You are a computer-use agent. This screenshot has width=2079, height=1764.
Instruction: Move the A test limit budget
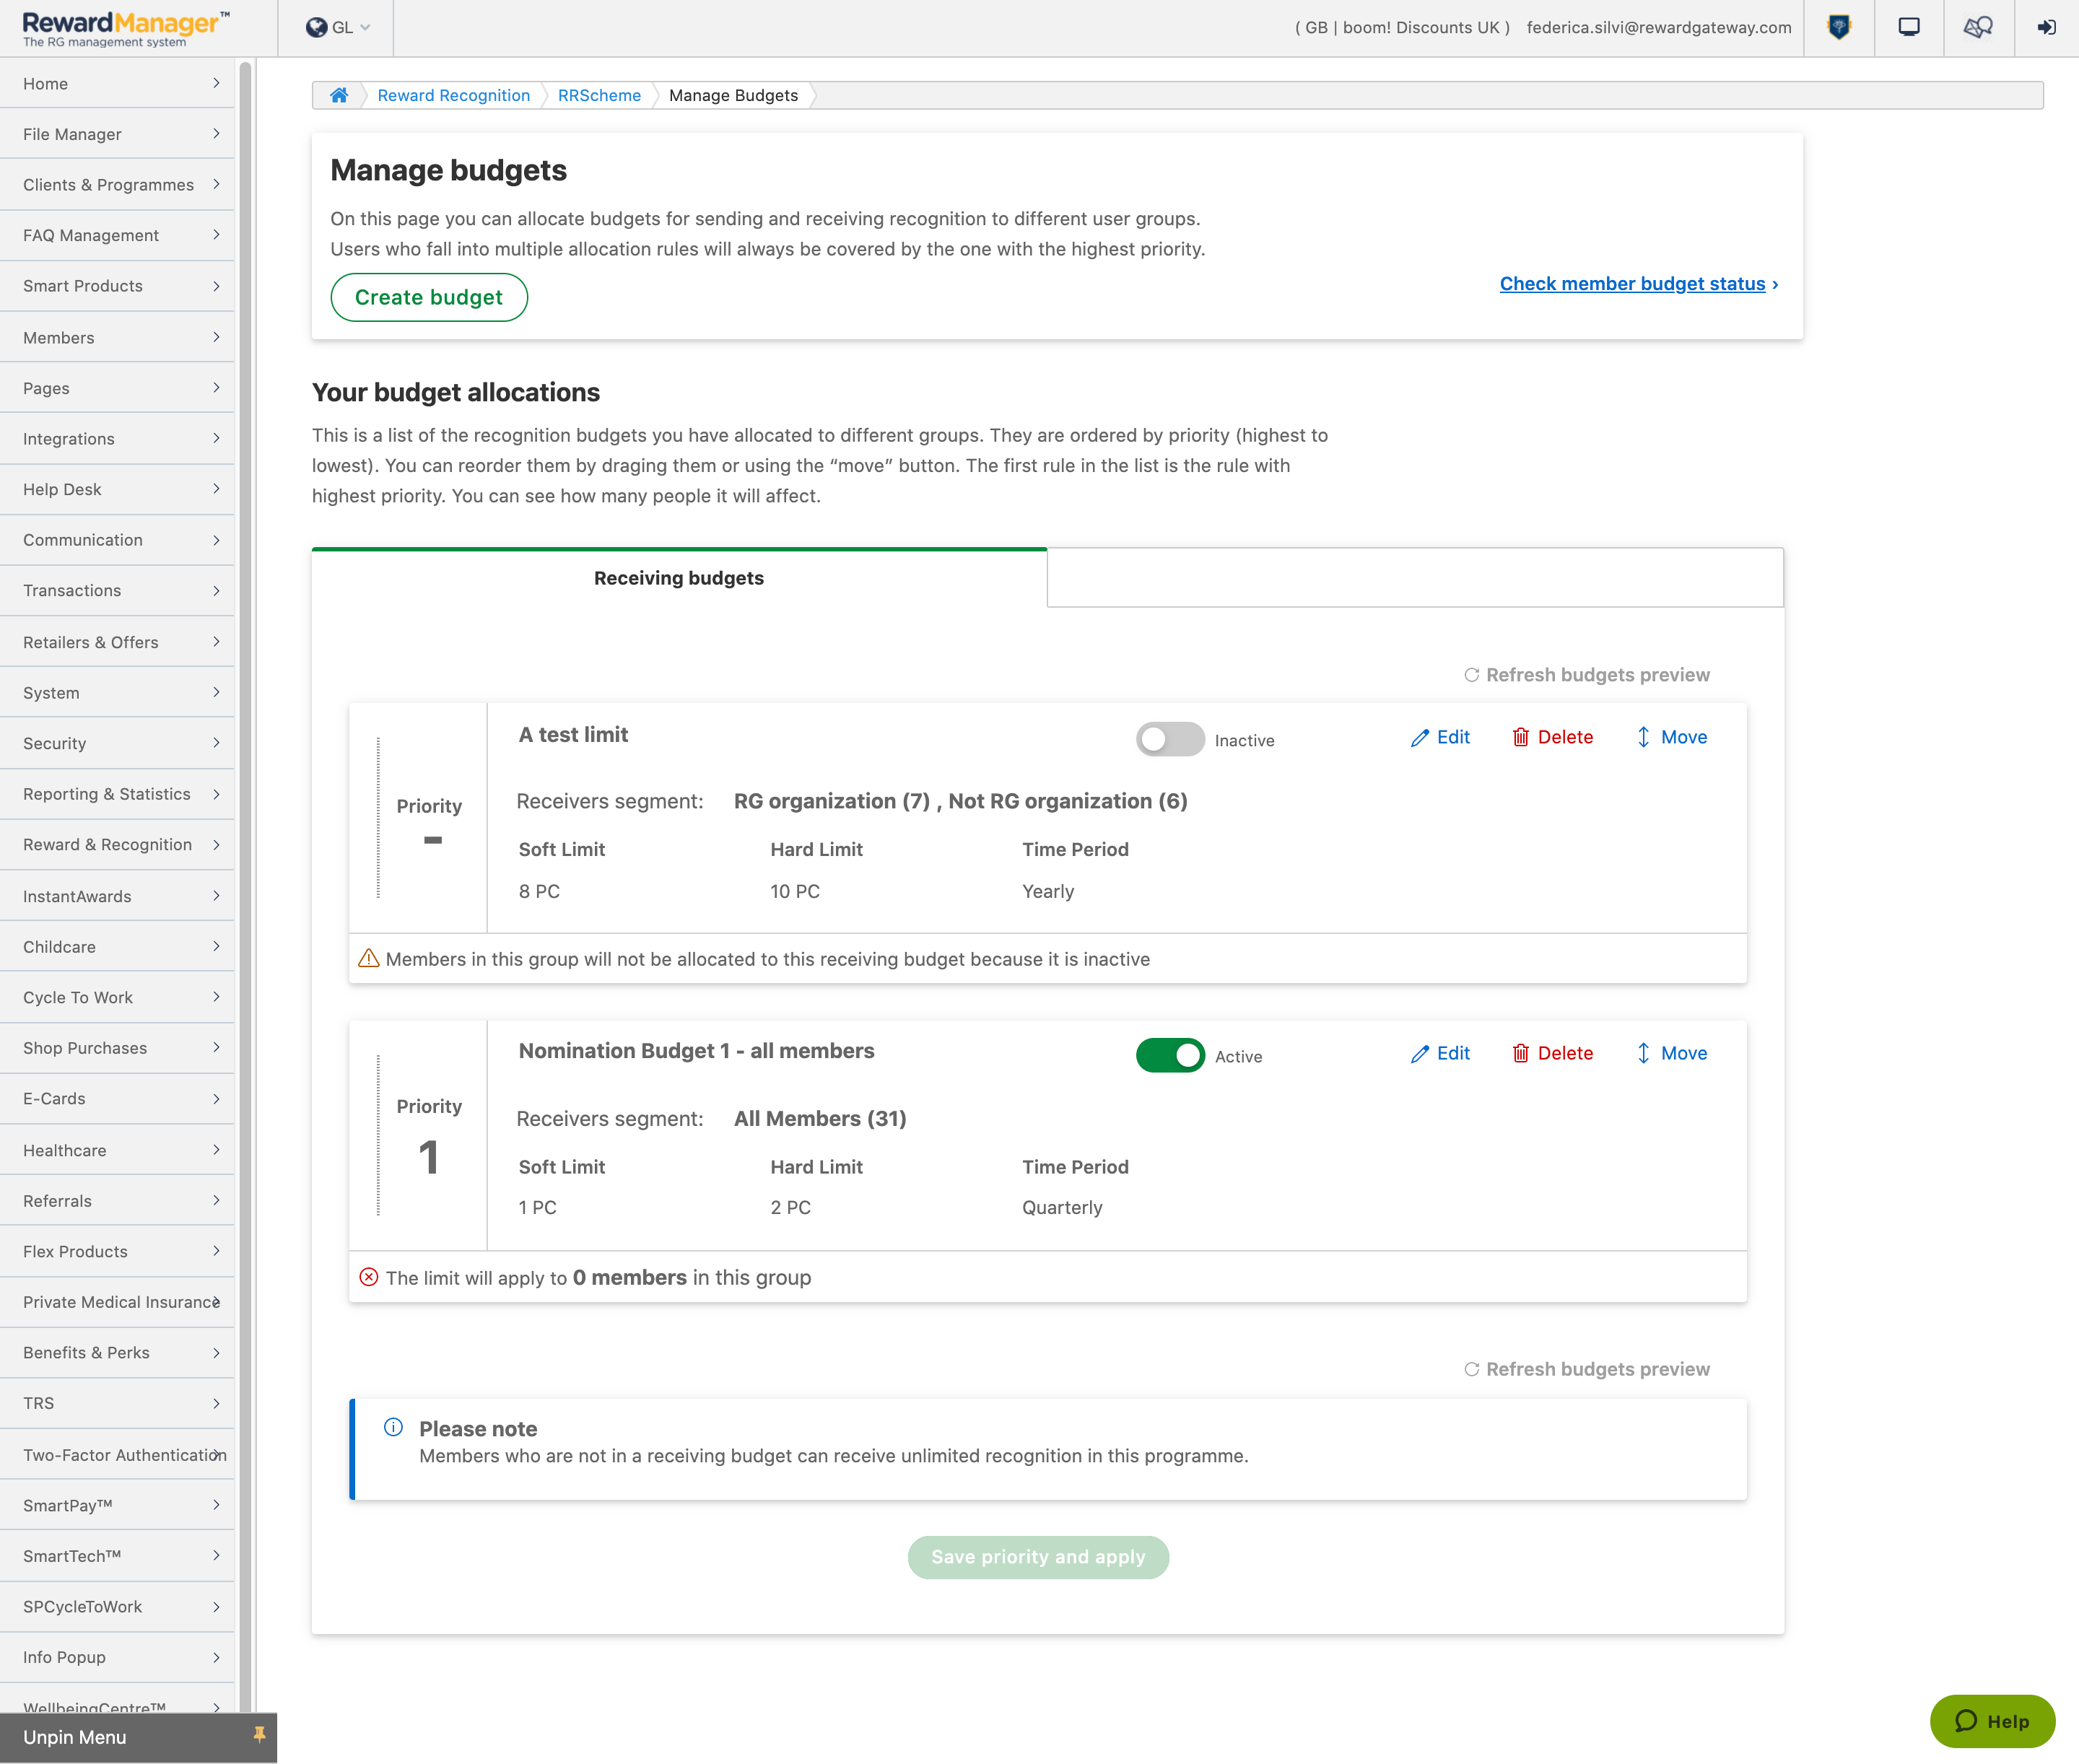pos(1671,737)
